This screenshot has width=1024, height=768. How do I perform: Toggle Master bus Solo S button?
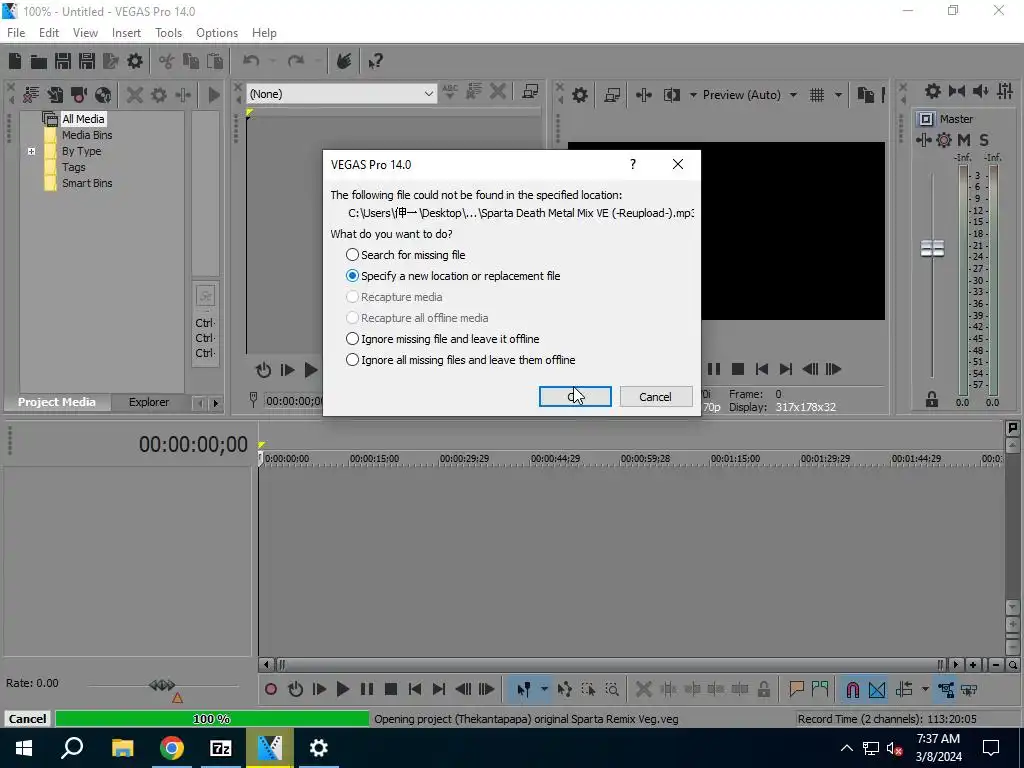[x=984, y=140]
